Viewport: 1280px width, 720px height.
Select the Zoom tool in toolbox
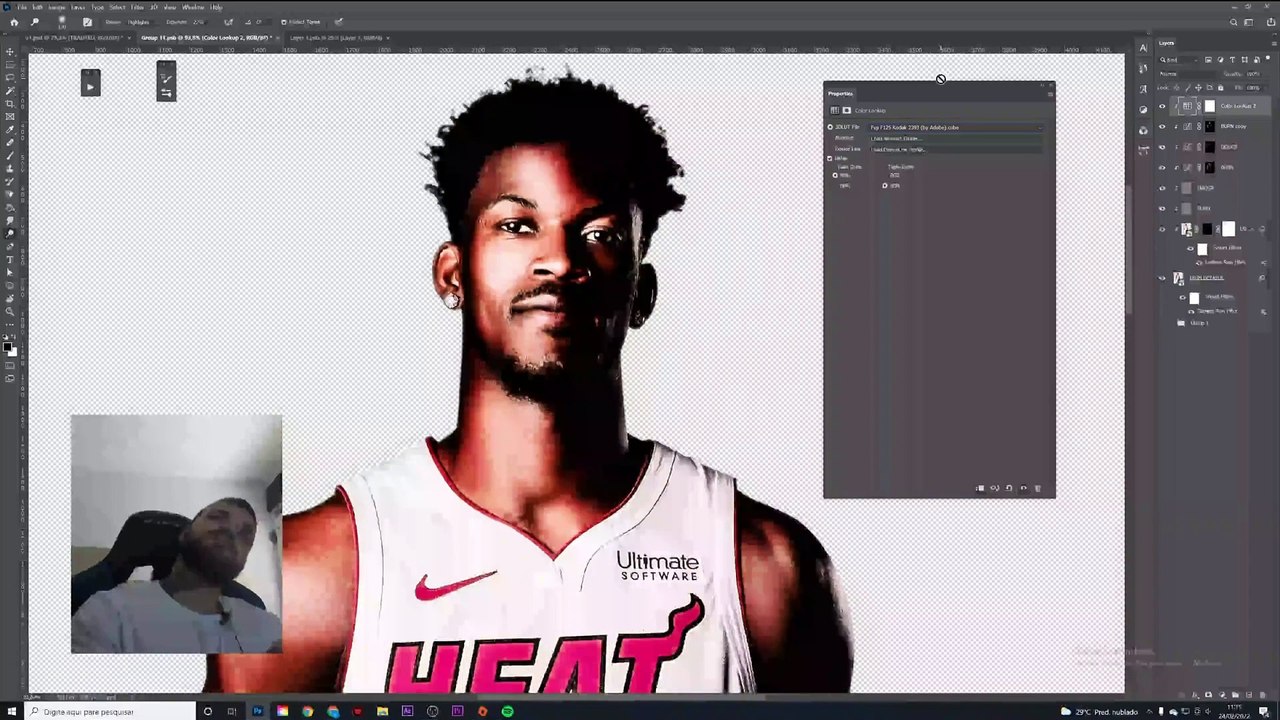tap(10, 311)
